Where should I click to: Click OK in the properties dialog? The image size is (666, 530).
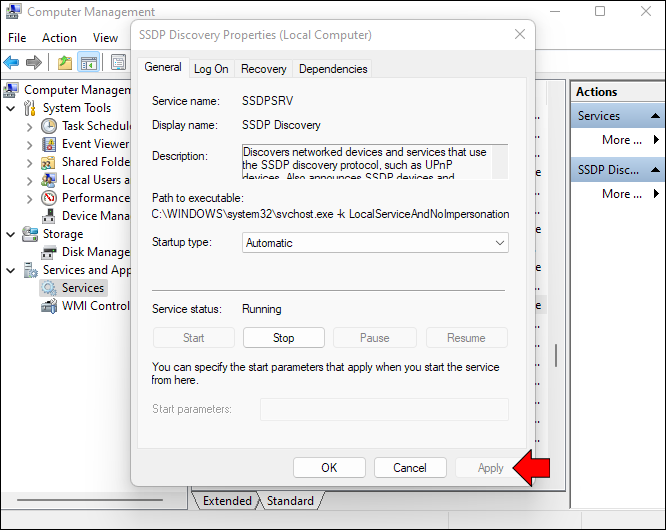coord(329,468)
